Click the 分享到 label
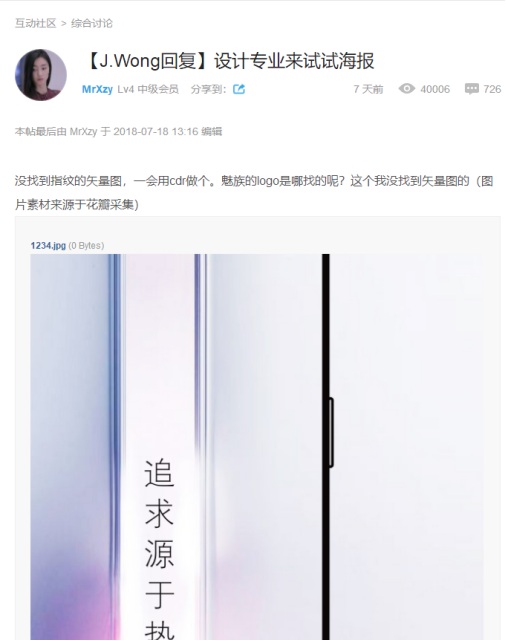Image resolution: width=506 pixels, height=641 pixels. [x=208, y=89]
